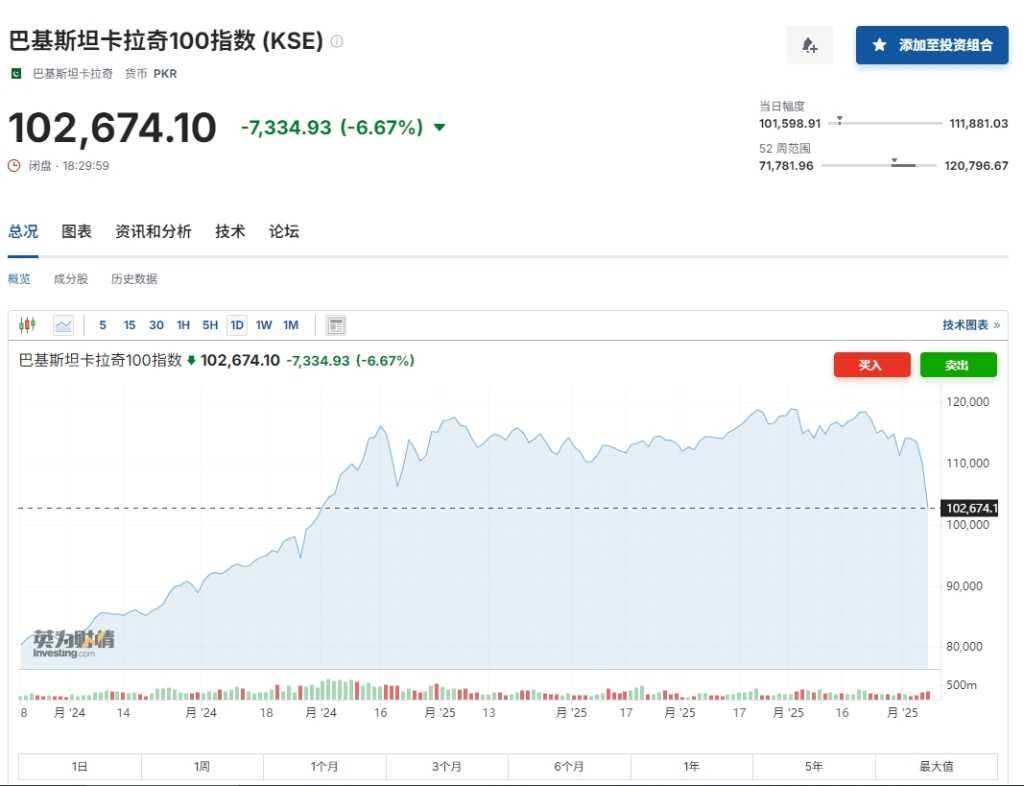Screen dimensions: 1024x786
Task: Select the 1W interval
Action: click(x=264, y=325)
